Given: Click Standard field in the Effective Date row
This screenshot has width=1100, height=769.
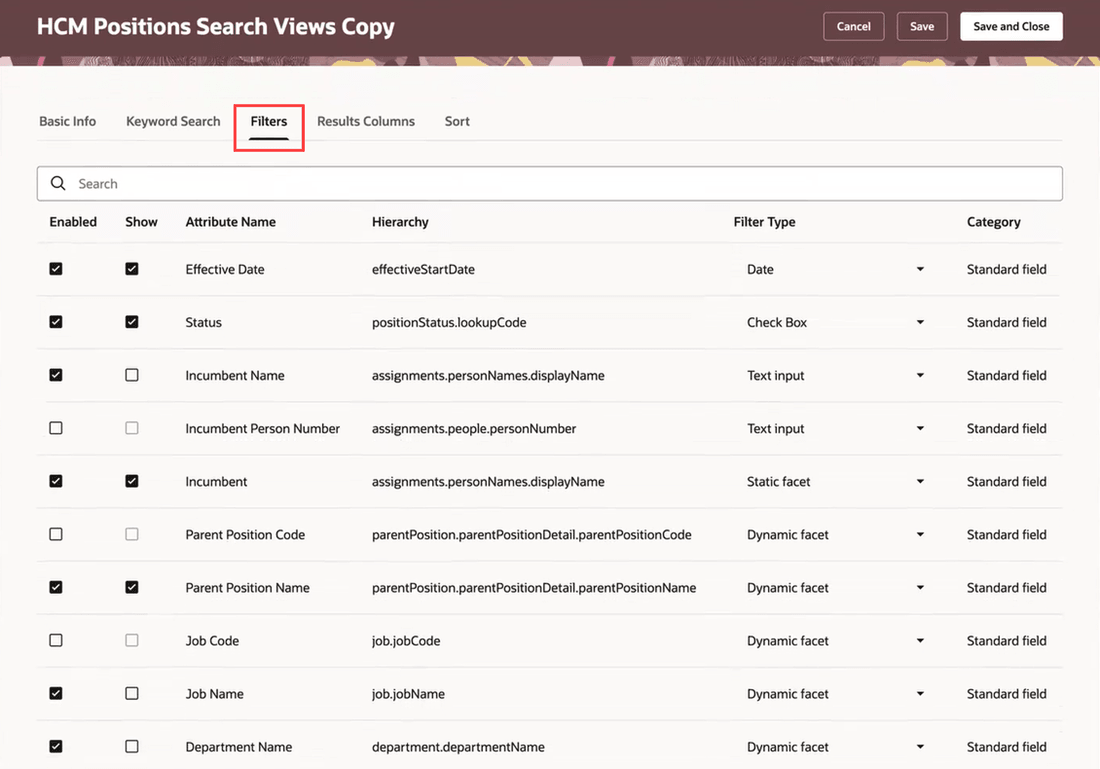Looking at the screenshot, I should [x=1006, y=269].
